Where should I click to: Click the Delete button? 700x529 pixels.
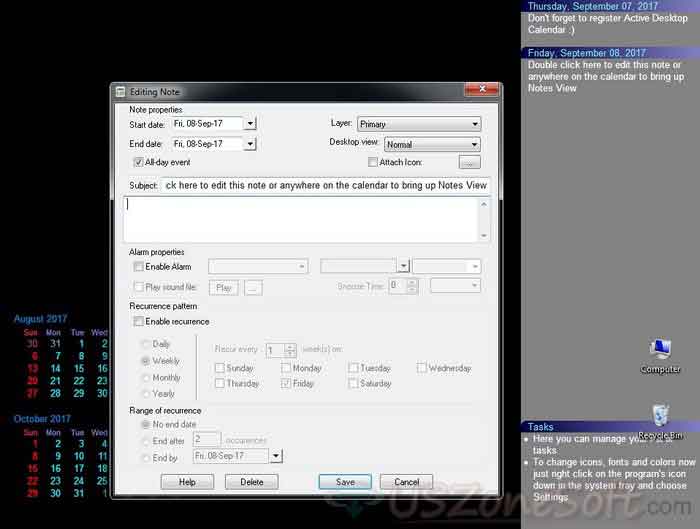pyautogui.click(x=252, y=482)
